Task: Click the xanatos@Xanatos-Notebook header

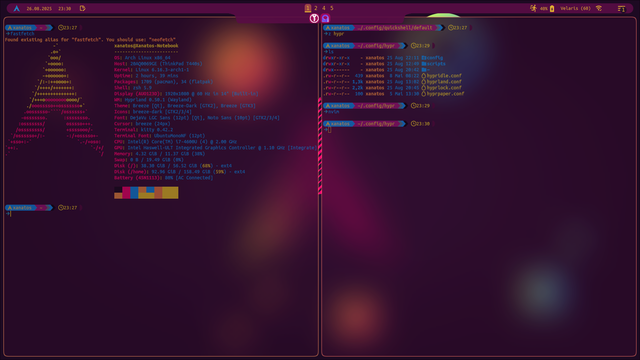Action: [146, 46]
